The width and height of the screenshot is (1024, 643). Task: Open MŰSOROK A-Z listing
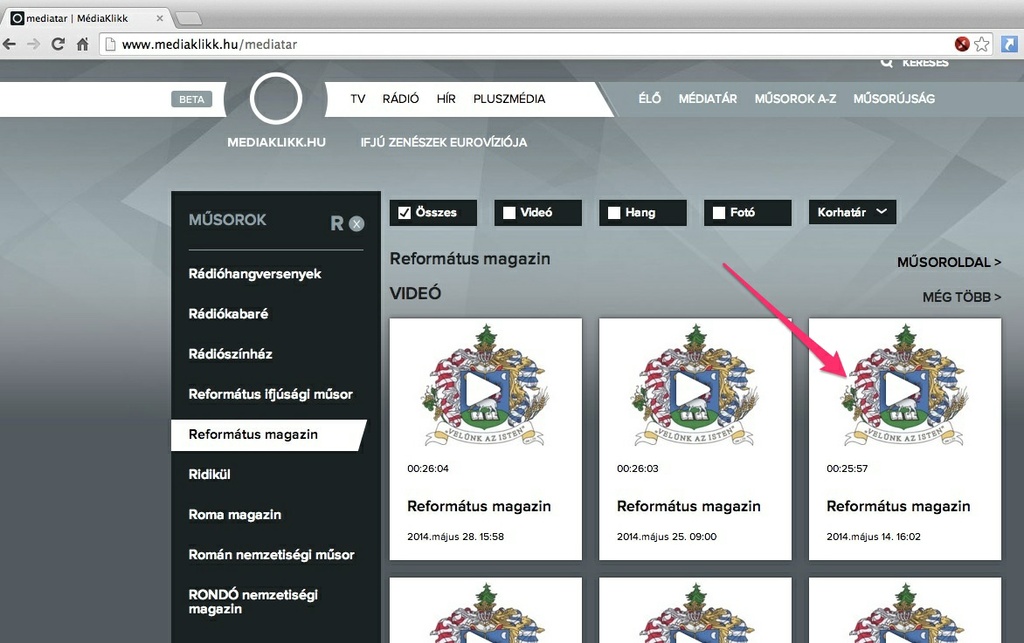coord(795,99)
